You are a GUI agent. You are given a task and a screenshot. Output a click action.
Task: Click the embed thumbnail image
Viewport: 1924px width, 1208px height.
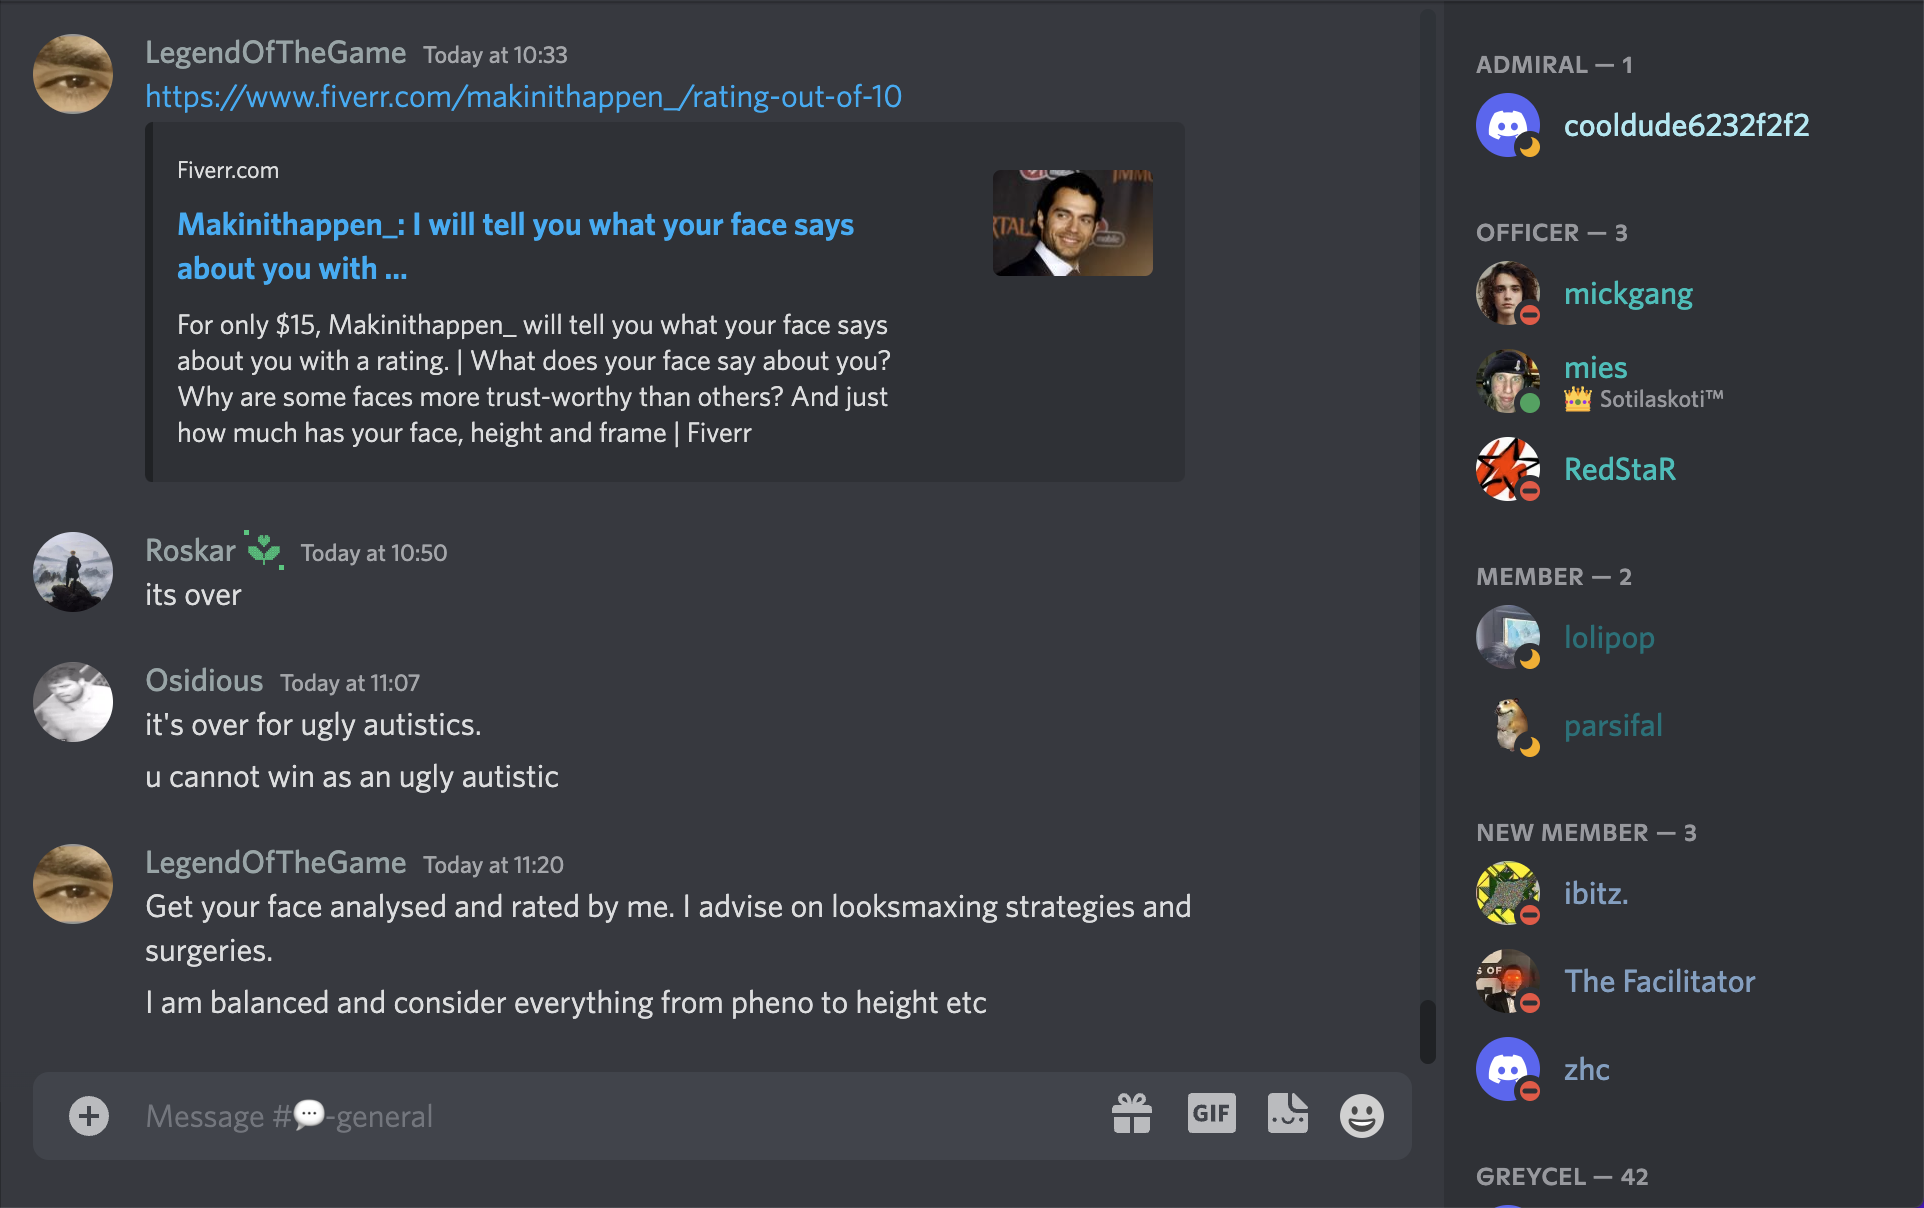[1072, 223]
